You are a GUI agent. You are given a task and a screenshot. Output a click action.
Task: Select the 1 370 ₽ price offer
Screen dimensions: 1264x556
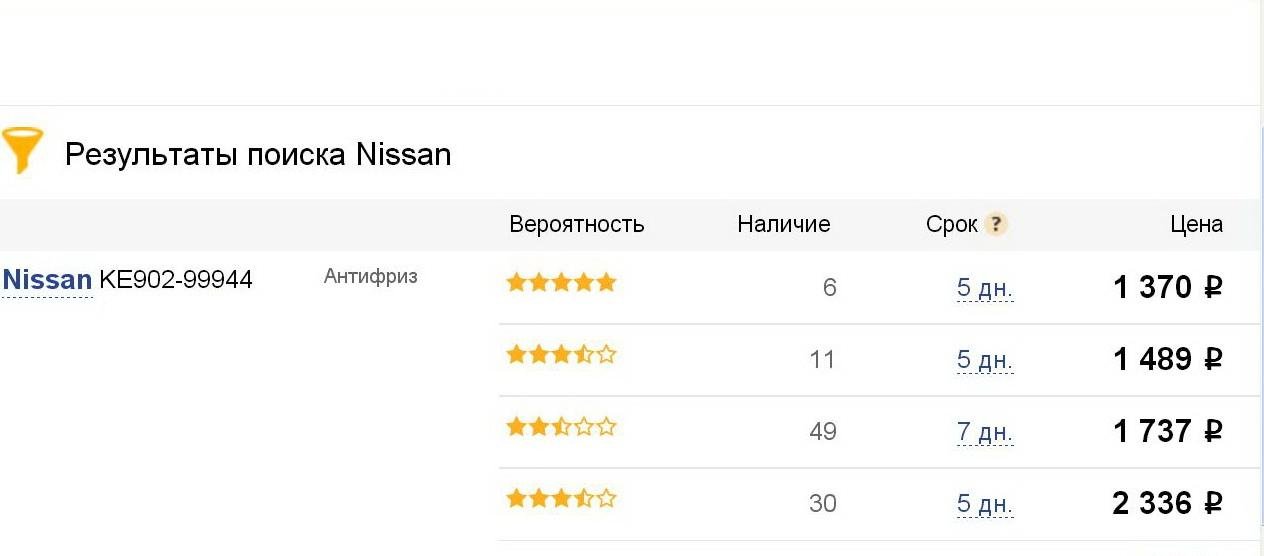(1168, 288)
